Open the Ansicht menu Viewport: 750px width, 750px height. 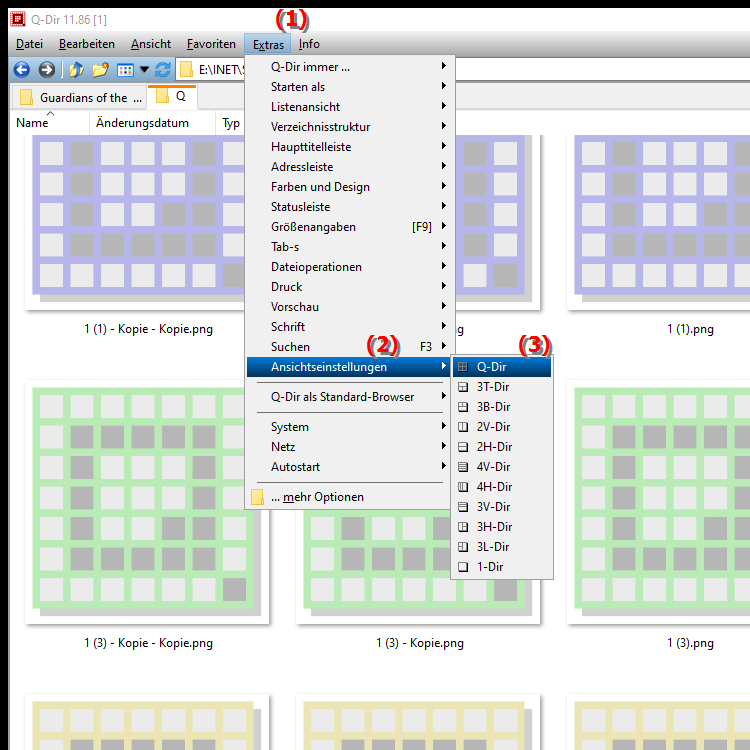click(x=151, y=44)
